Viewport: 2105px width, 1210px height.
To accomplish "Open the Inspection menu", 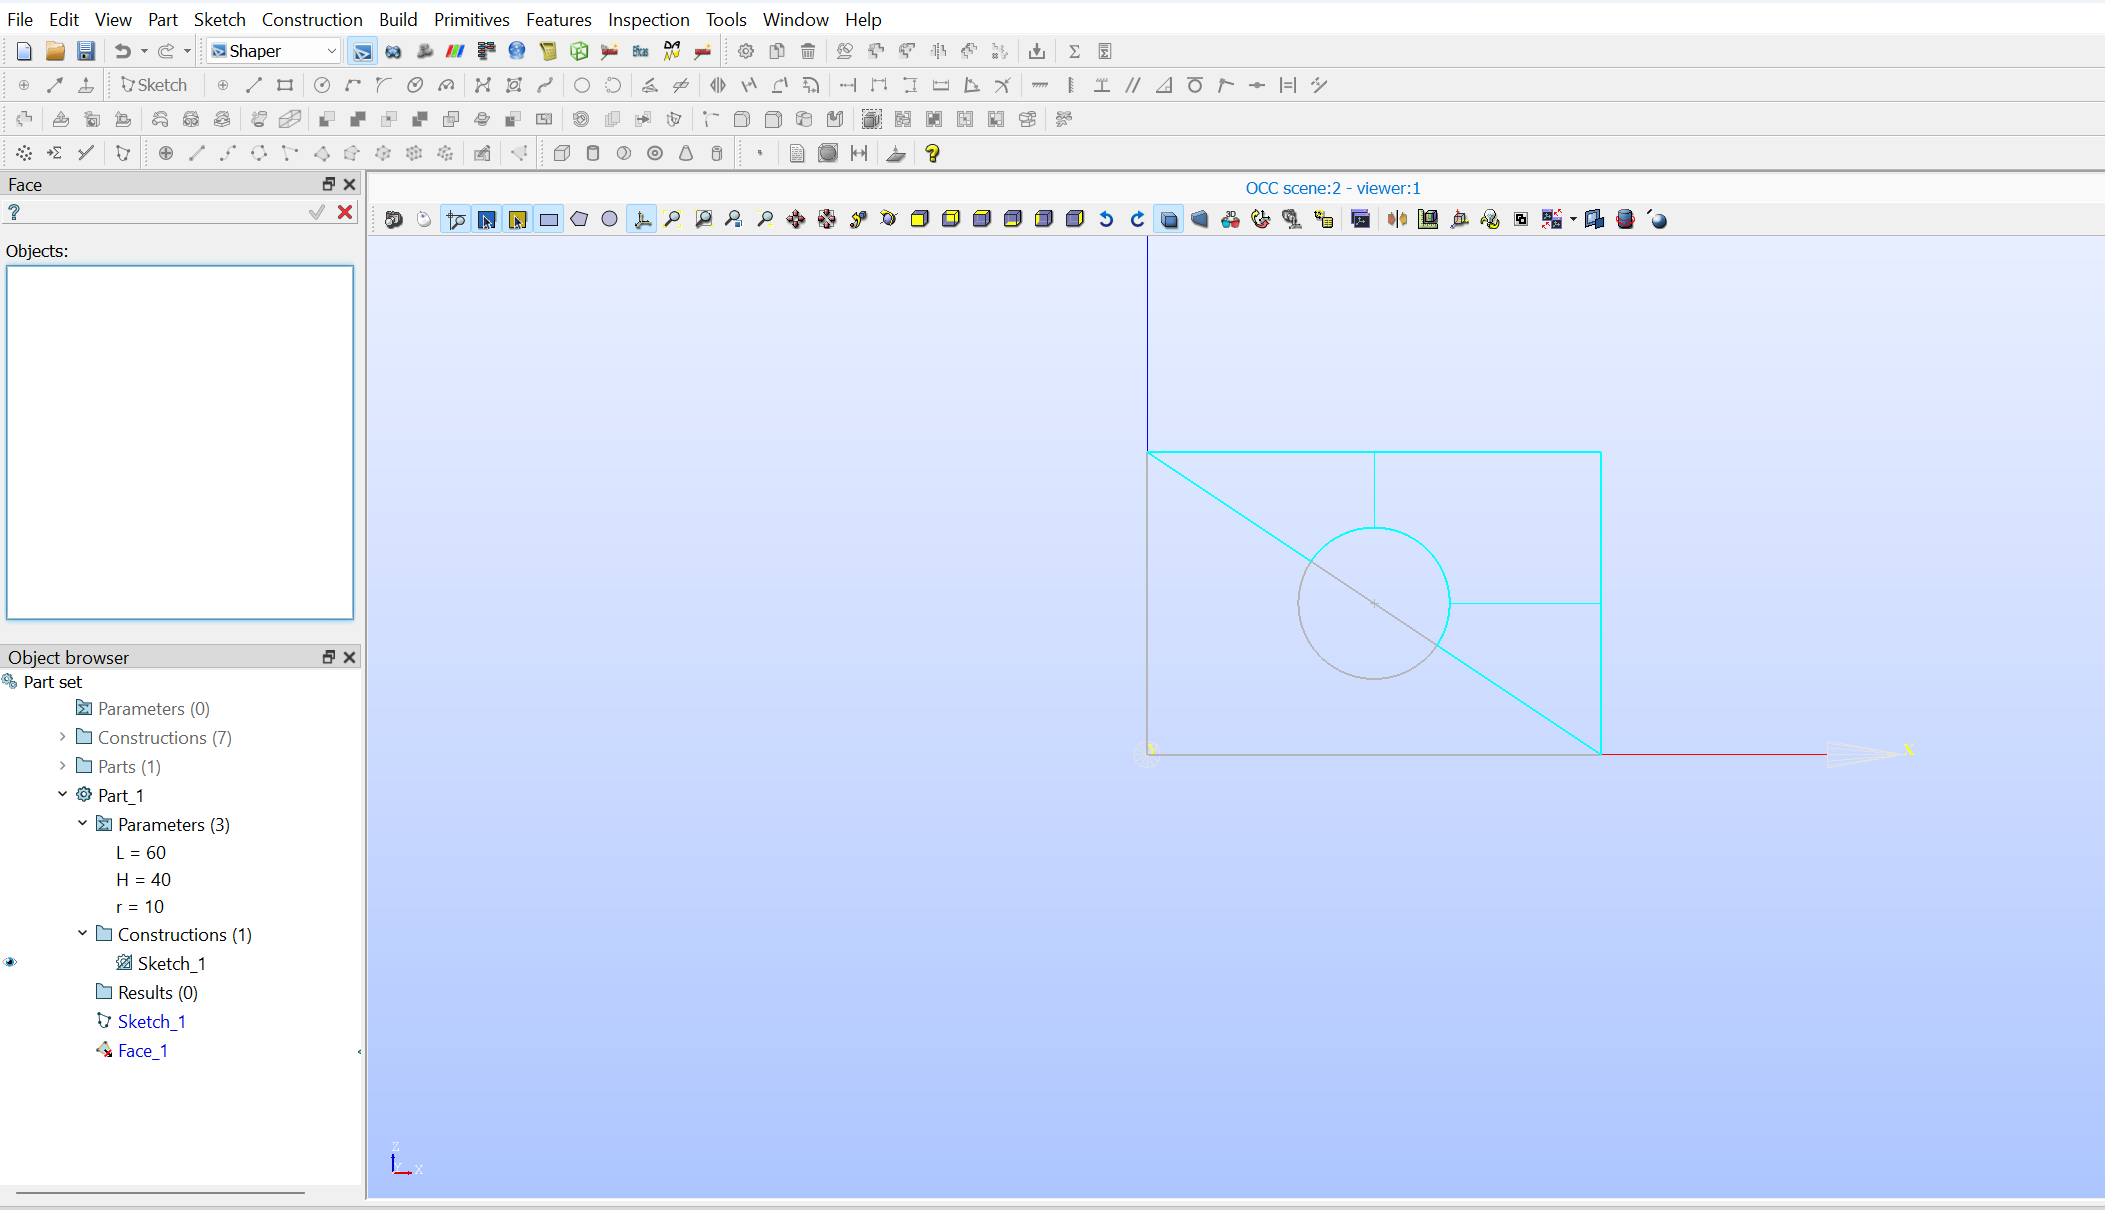I will click(648, 19).
